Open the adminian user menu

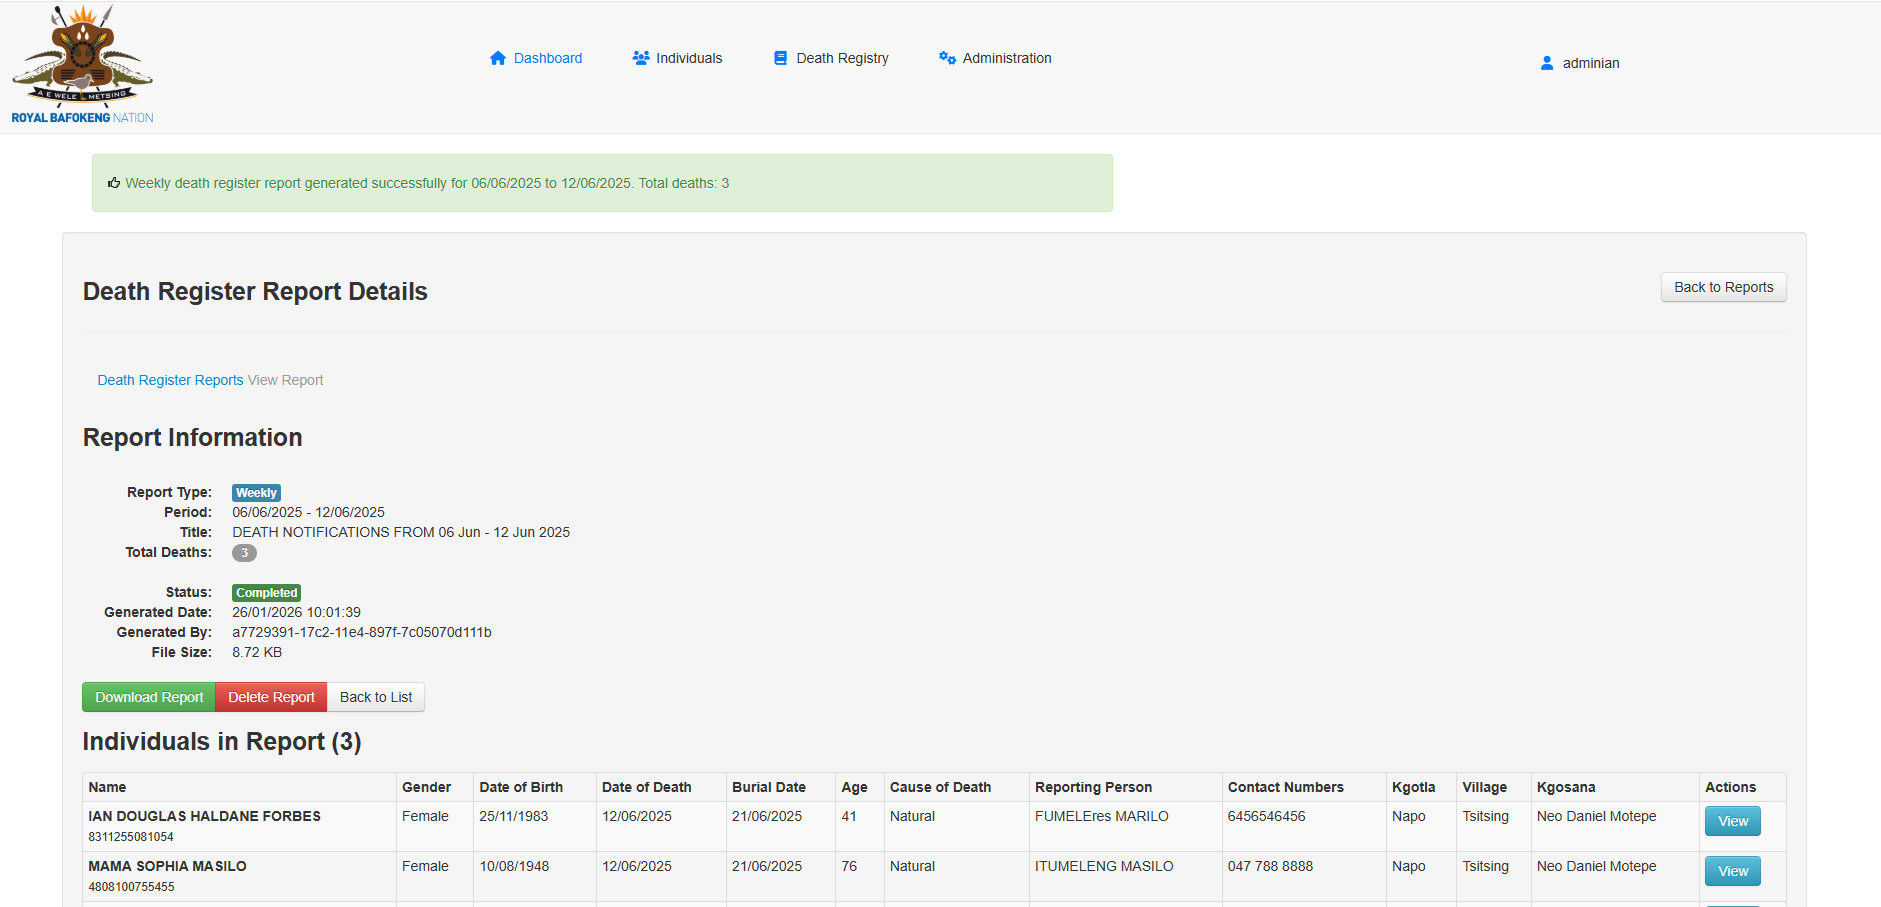tap(1590, 63)
